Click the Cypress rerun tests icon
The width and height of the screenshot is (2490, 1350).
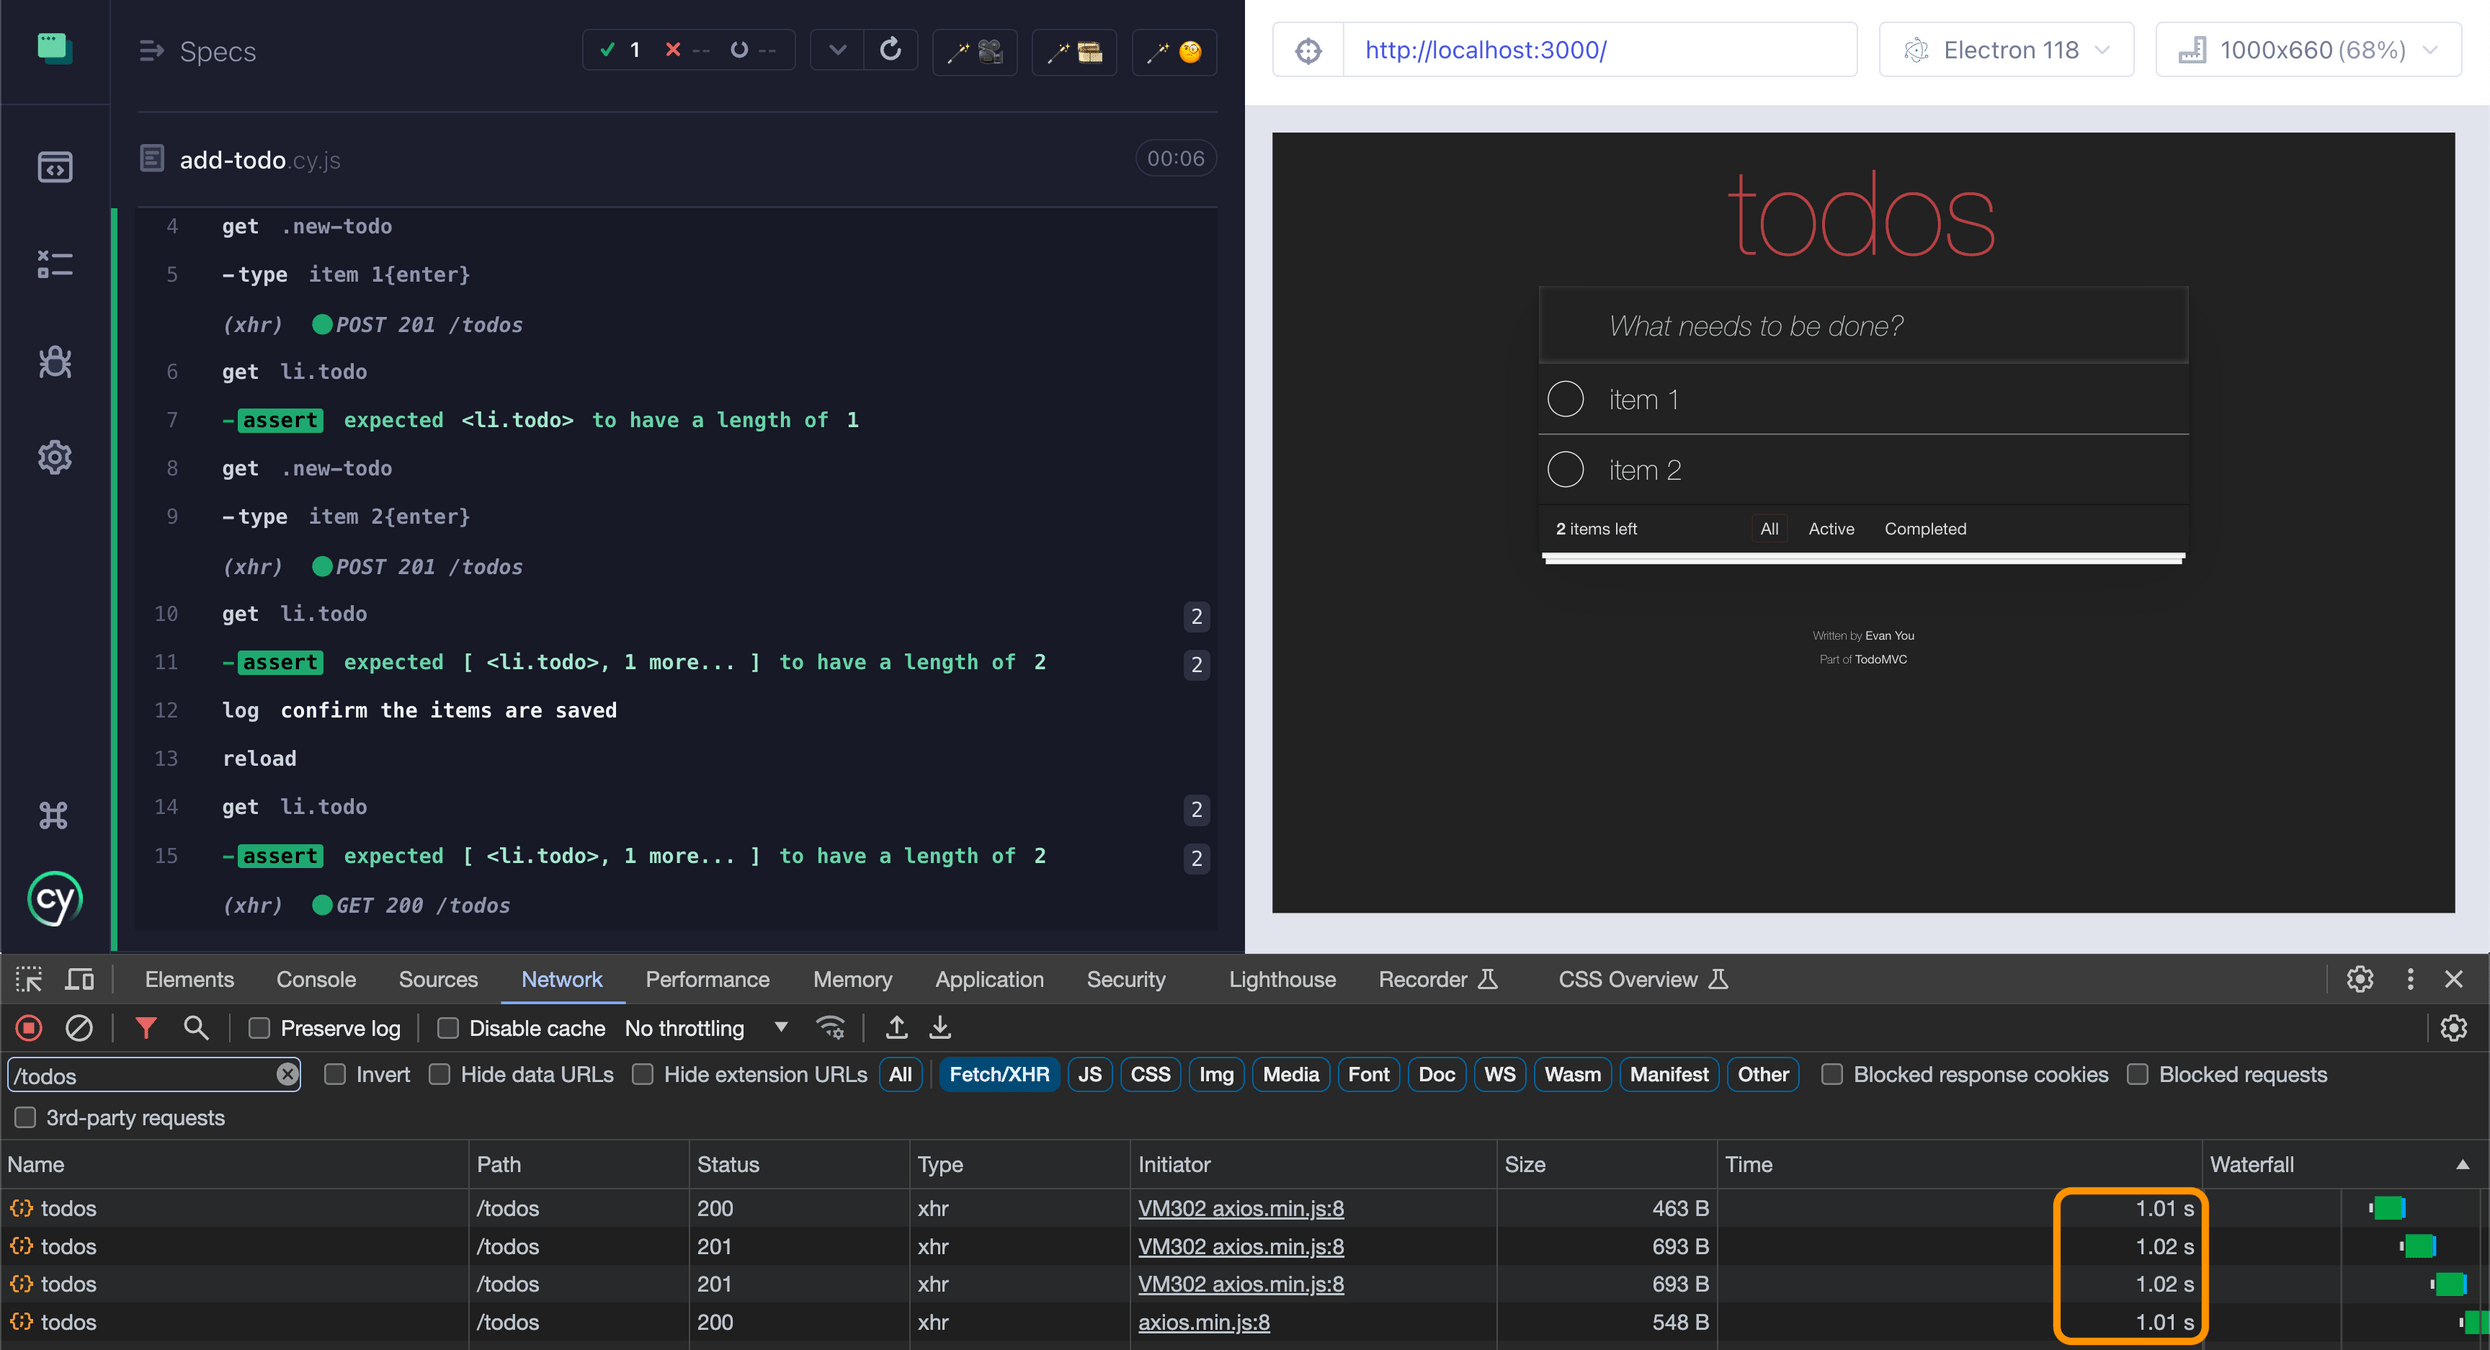tap(890, 49)
